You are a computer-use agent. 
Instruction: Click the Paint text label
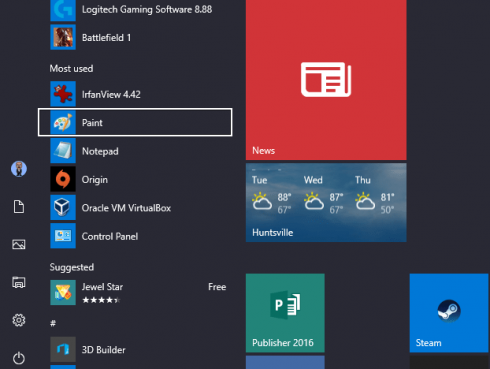92,123
